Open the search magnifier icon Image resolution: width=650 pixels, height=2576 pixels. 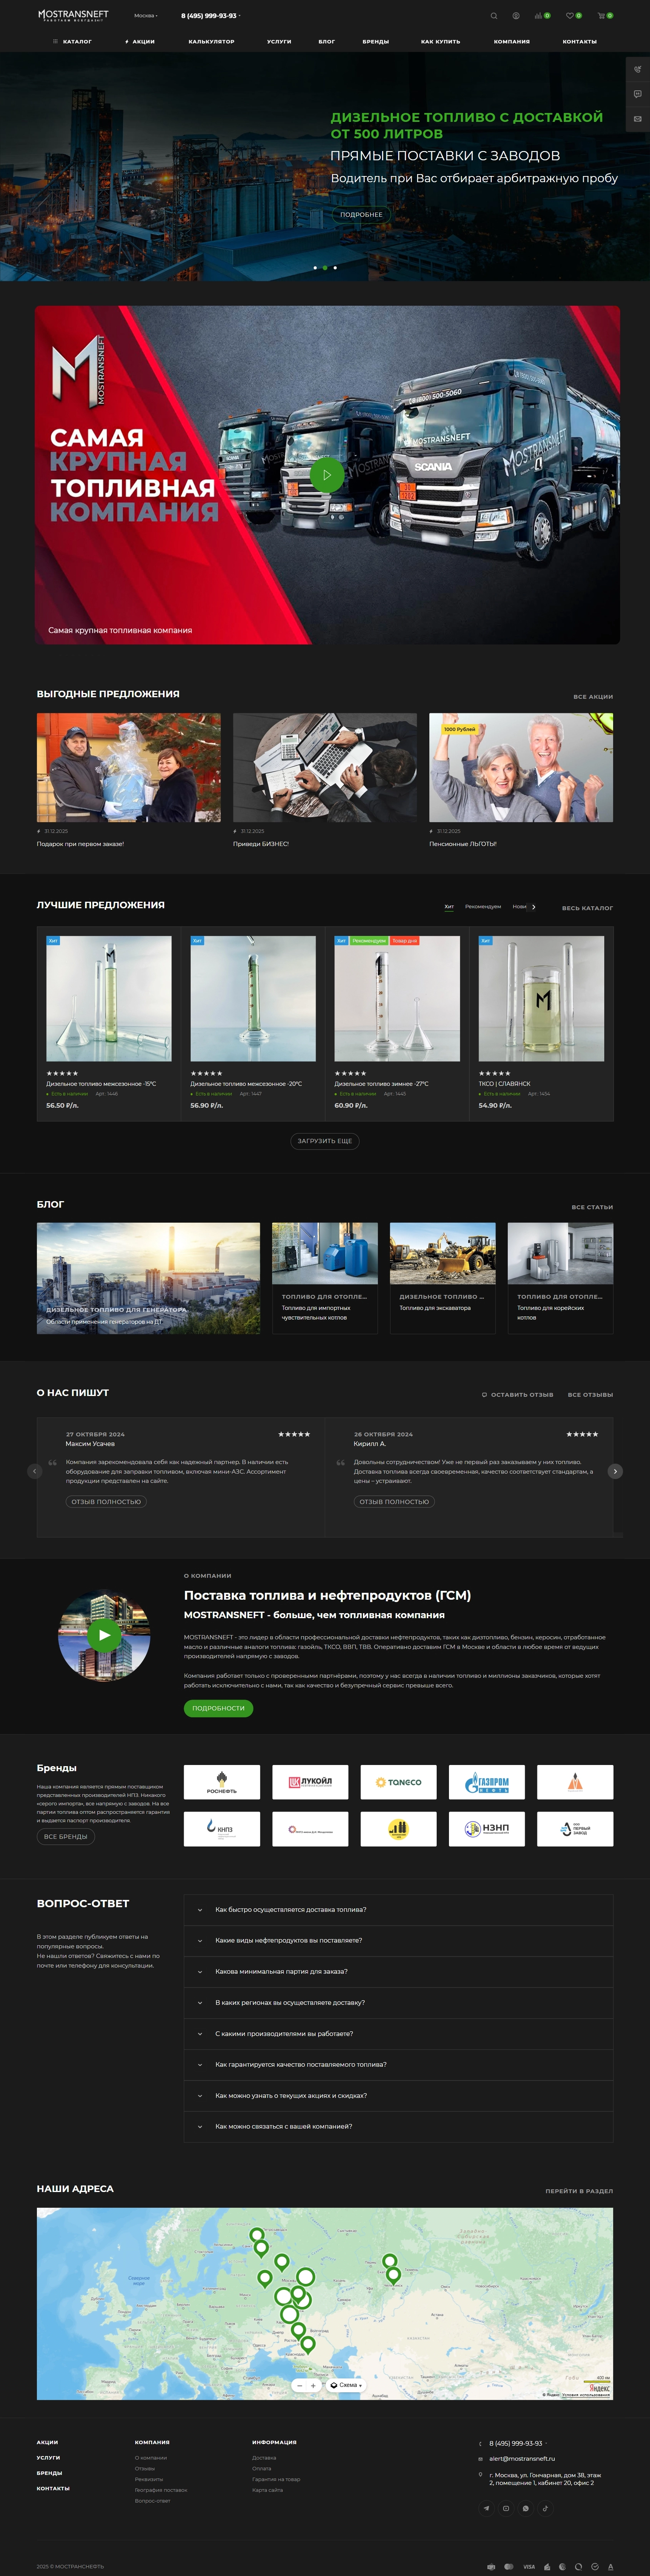pos(493,16)
